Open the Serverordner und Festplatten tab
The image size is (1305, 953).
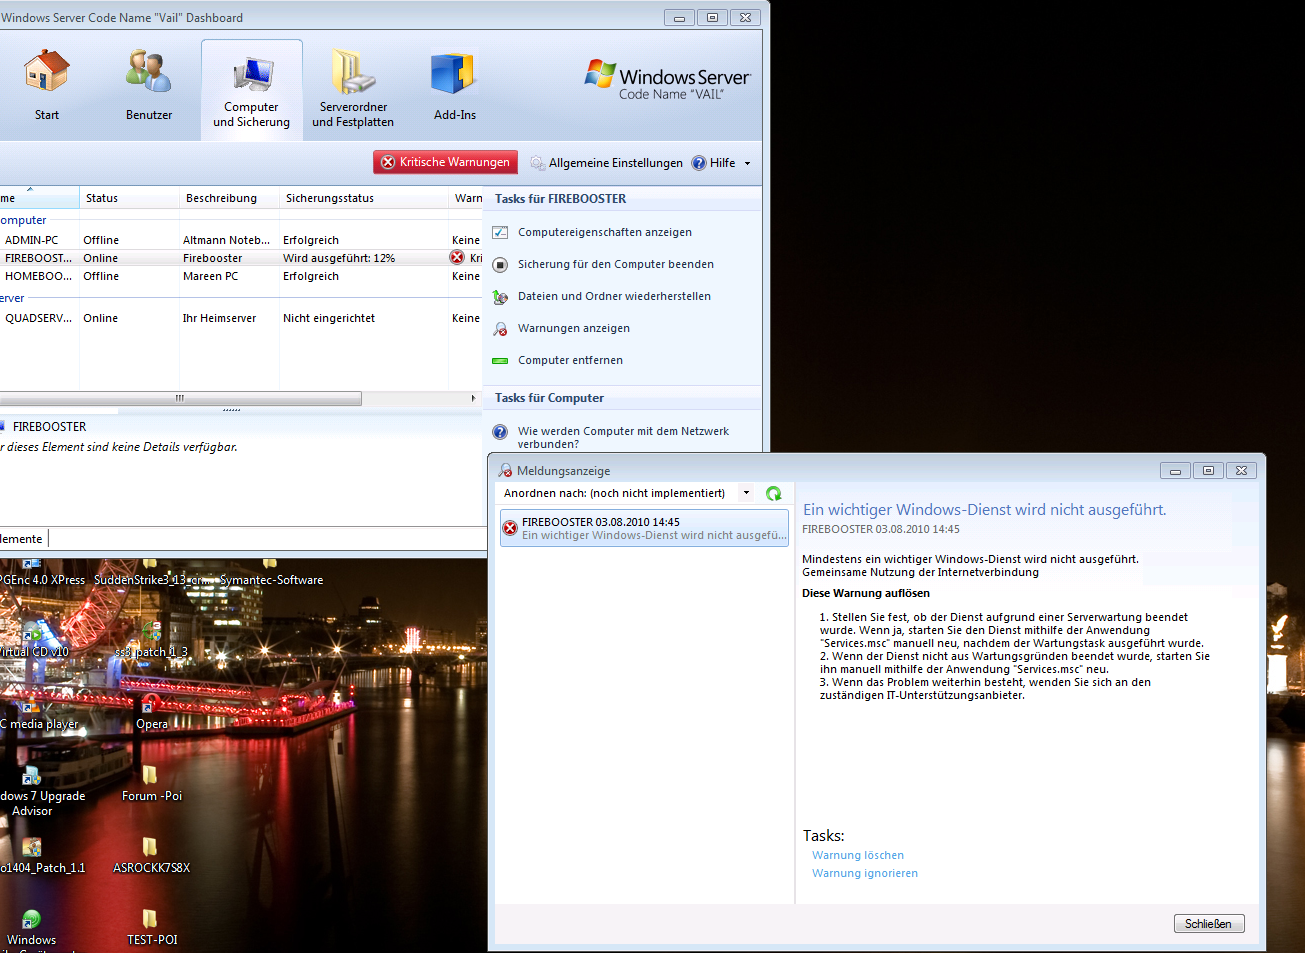coord(353,89)
